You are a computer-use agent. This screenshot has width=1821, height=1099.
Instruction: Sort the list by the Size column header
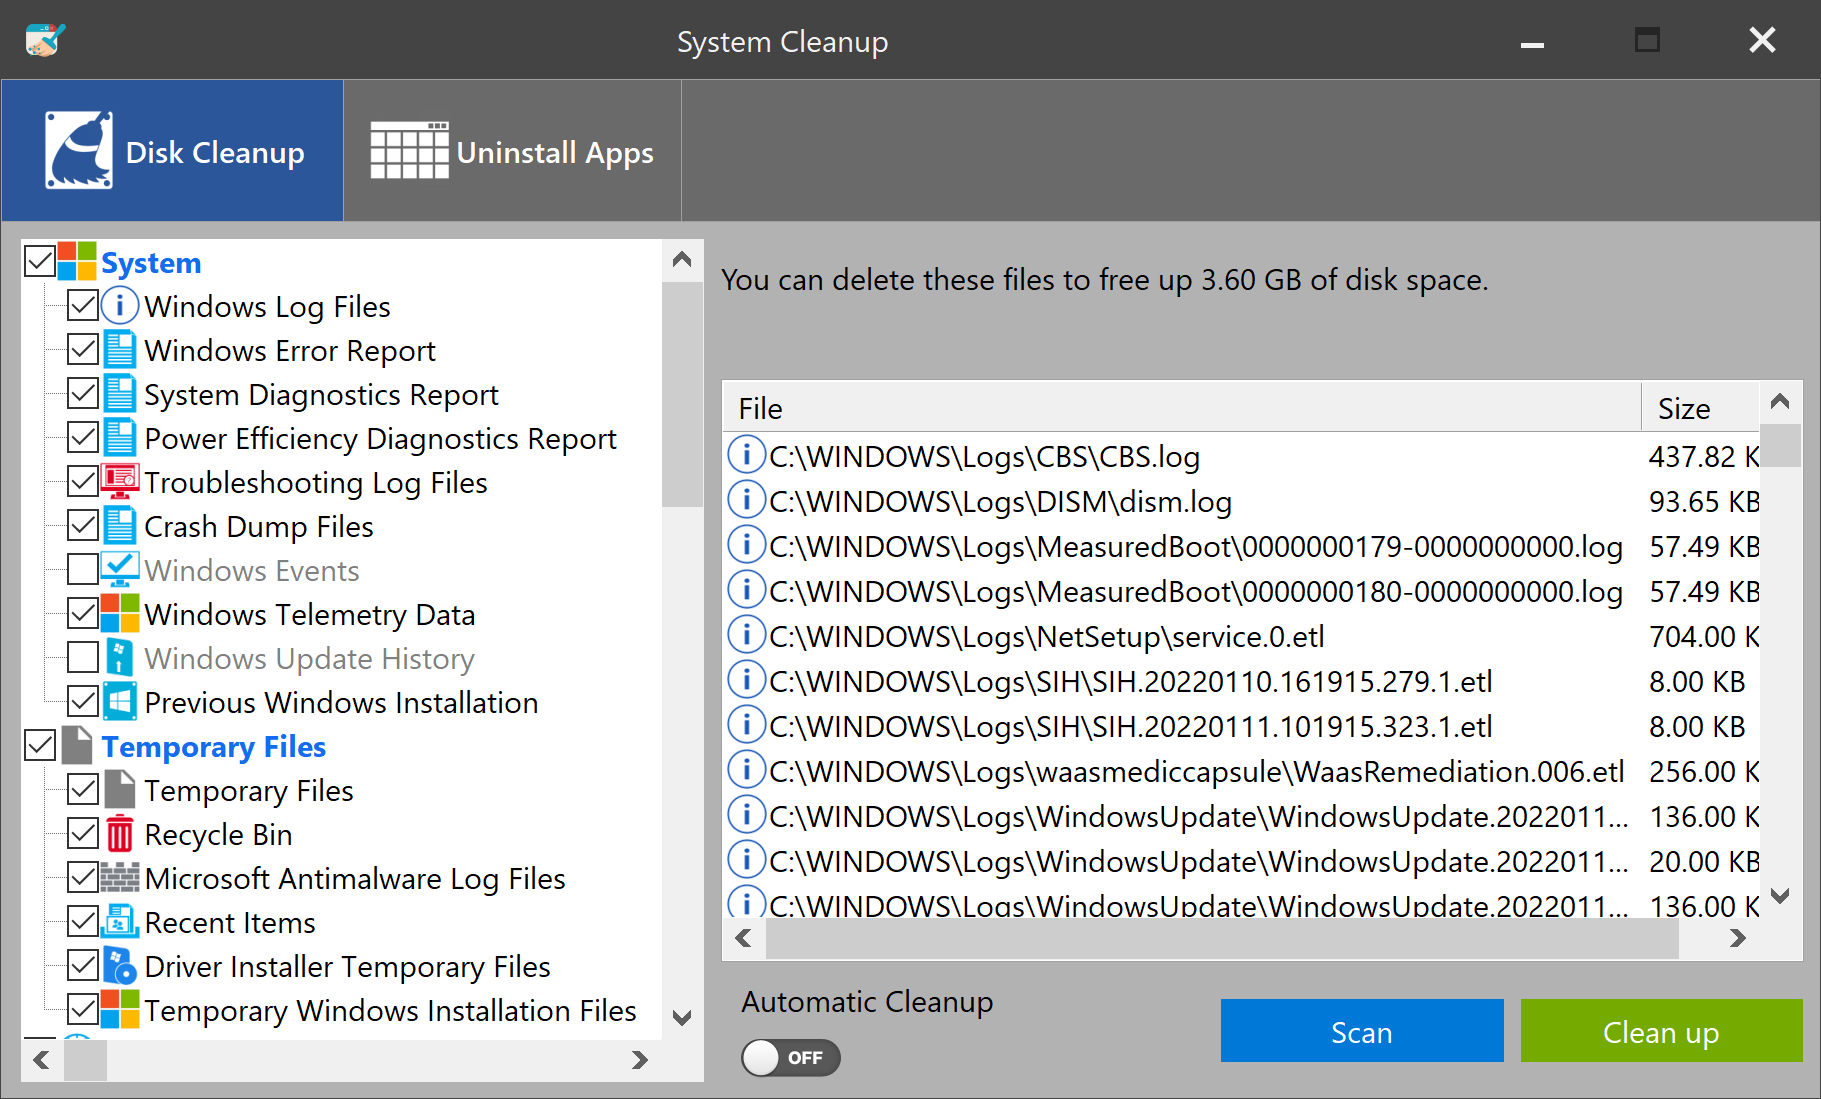pos(1700,408)
